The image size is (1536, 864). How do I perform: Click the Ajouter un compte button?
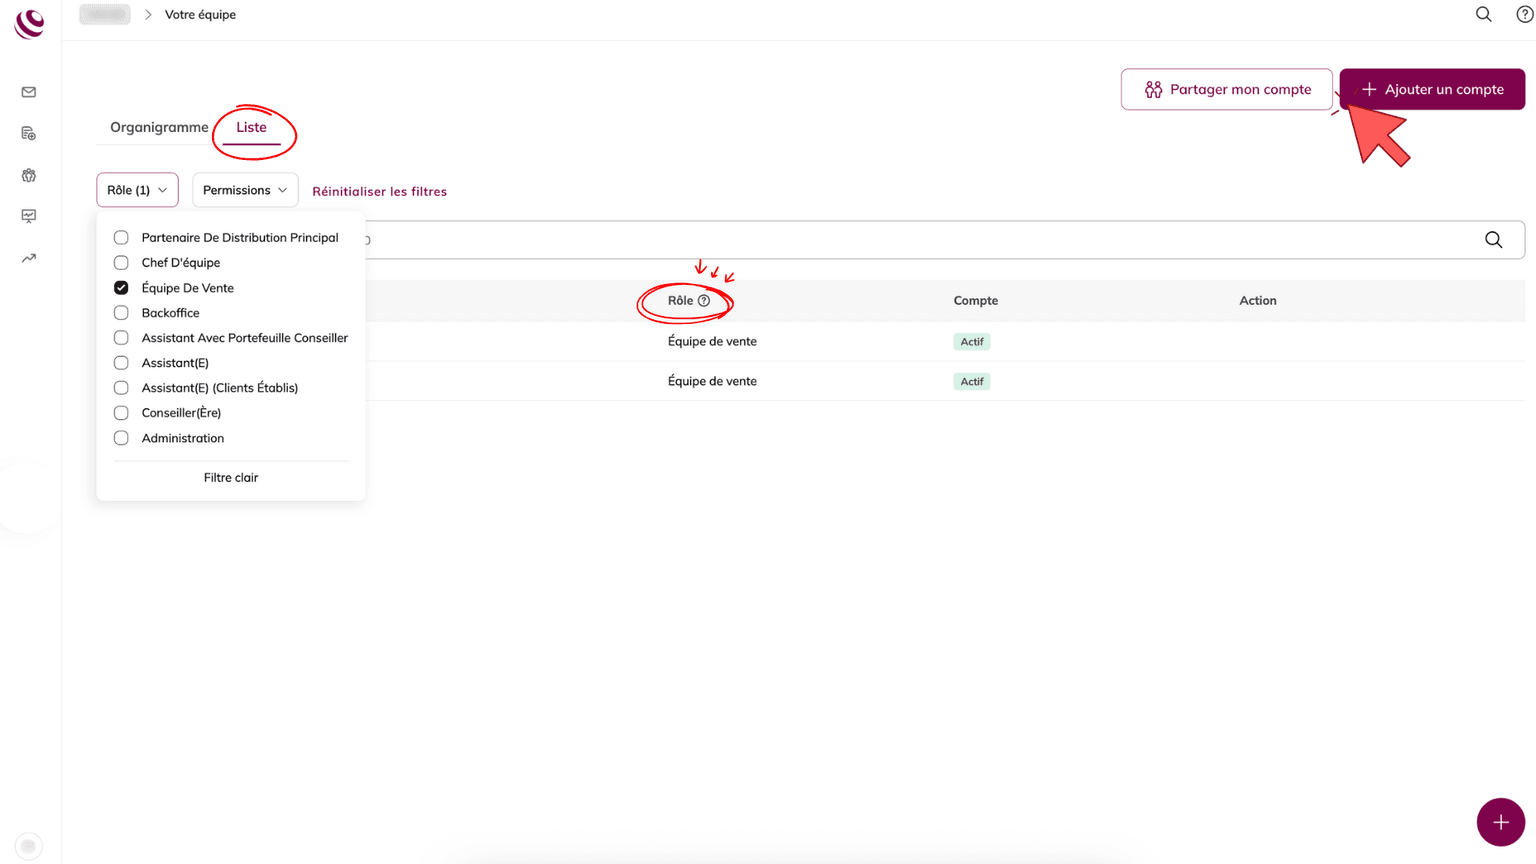click(1431, 89)
